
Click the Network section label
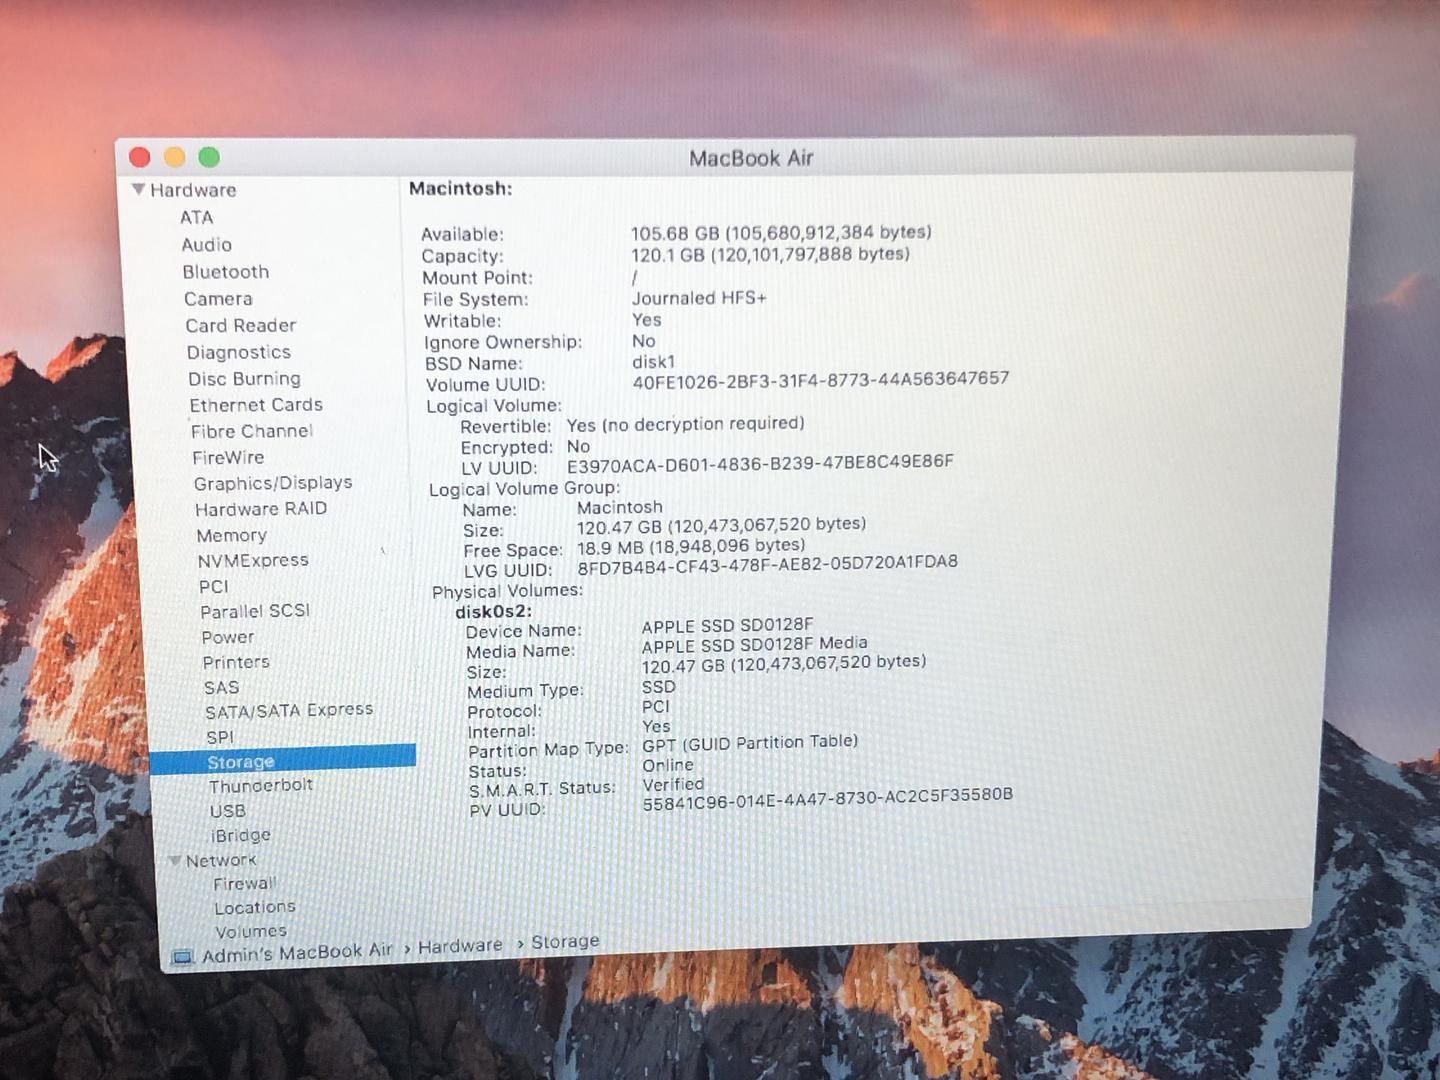[x=220, y=860]
